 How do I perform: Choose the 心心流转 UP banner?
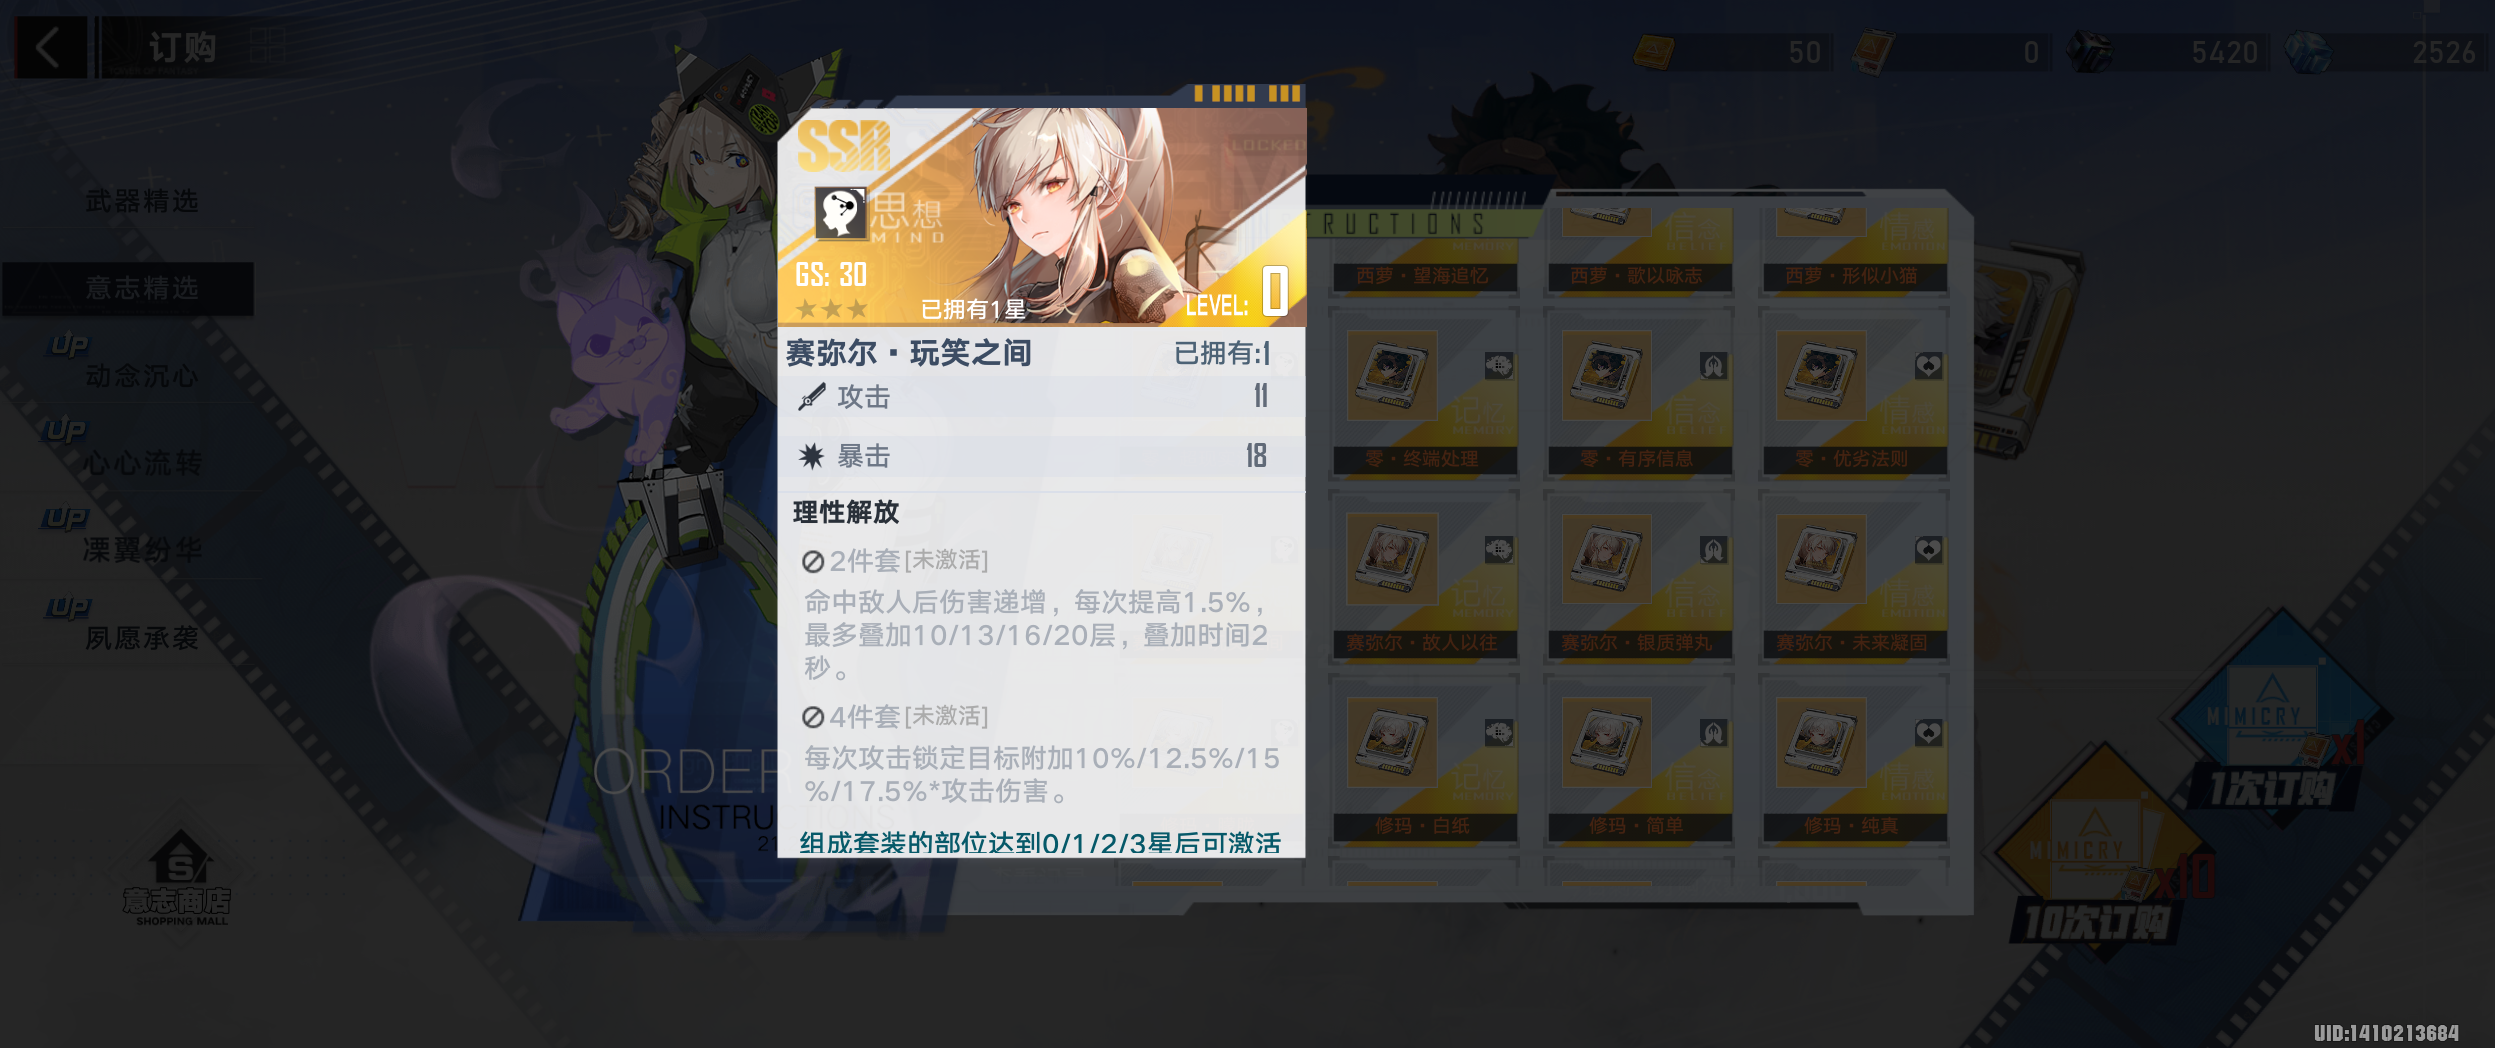(141, 462)
